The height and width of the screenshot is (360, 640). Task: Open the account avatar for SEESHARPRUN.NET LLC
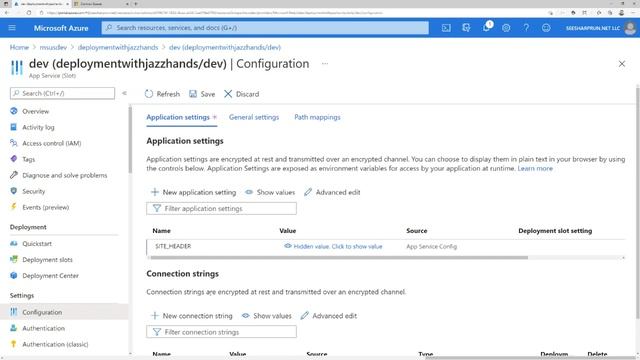coord(630,28)
